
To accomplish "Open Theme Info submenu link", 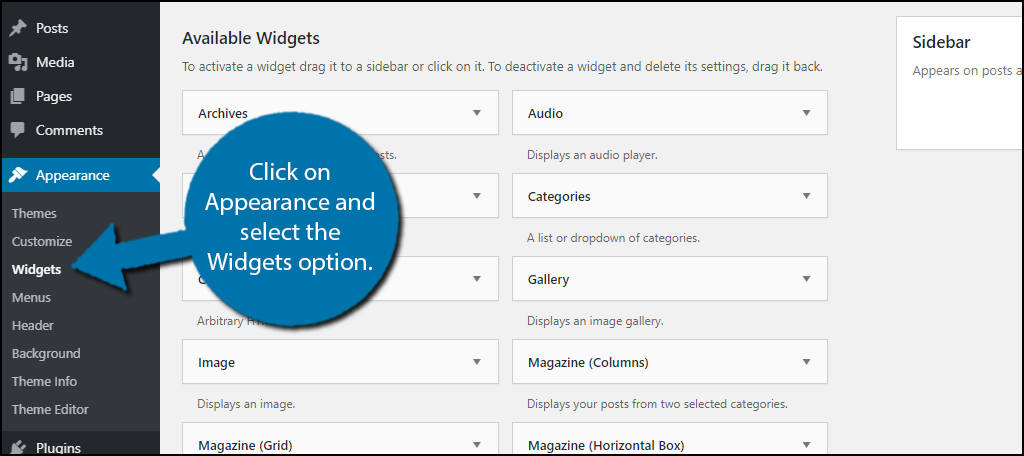I will [44, 382].
